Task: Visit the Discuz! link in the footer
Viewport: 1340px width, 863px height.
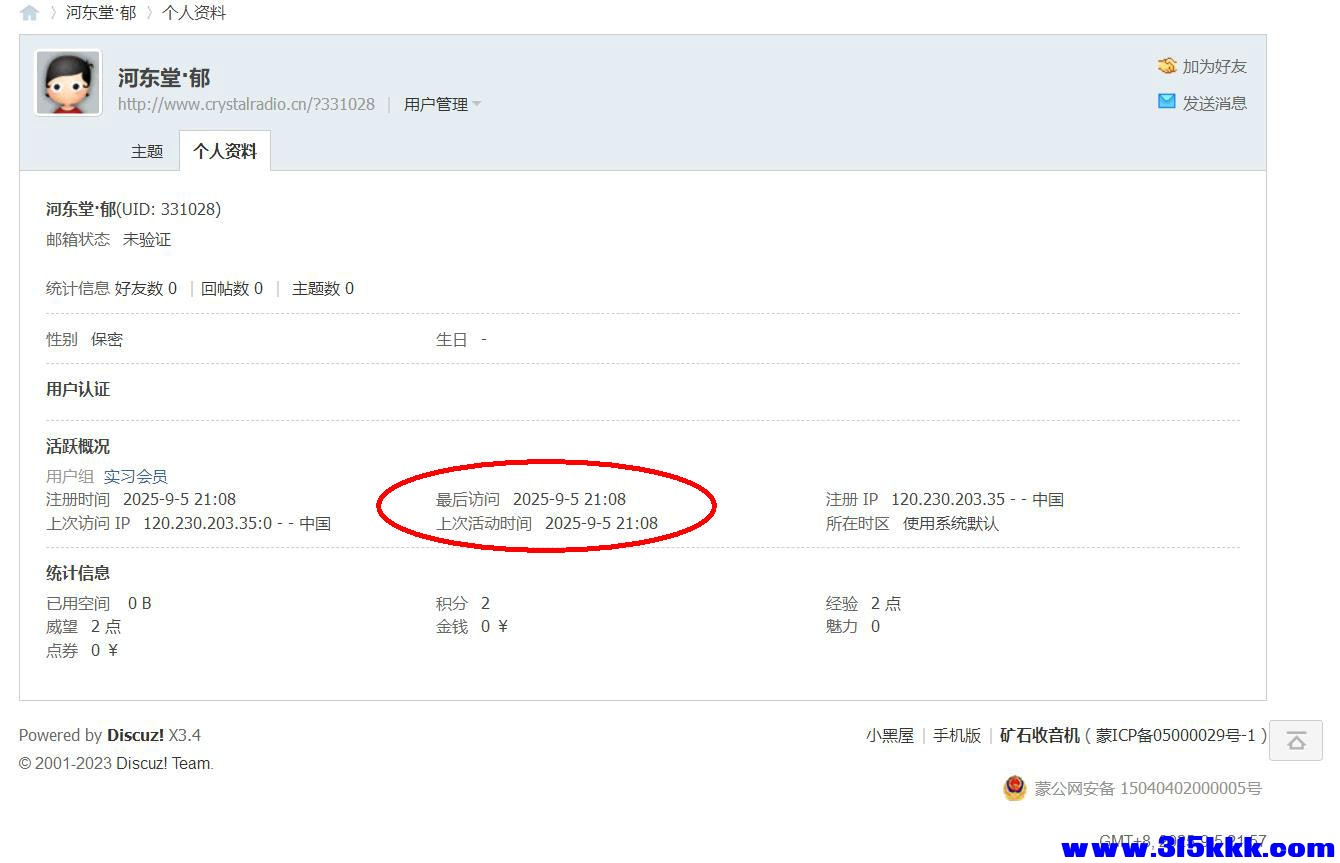Action: 135,735
